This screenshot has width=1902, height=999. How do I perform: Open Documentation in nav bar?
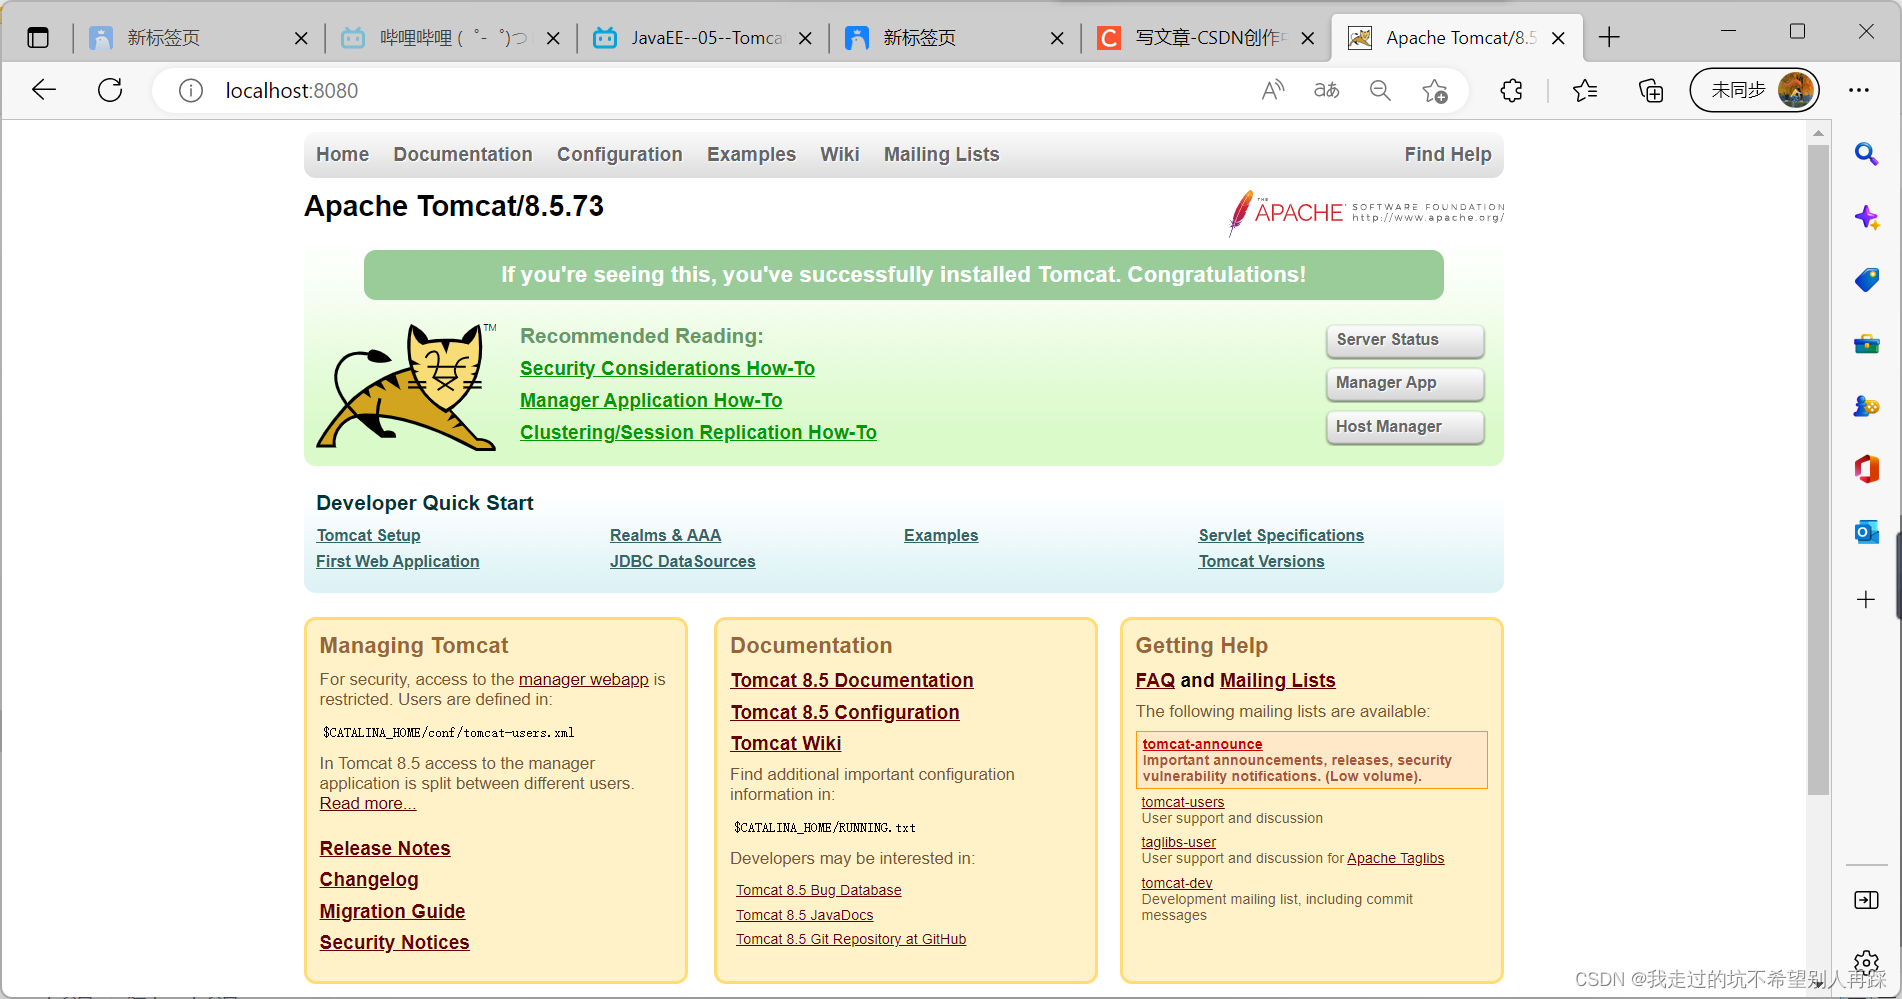coord(463,154)
